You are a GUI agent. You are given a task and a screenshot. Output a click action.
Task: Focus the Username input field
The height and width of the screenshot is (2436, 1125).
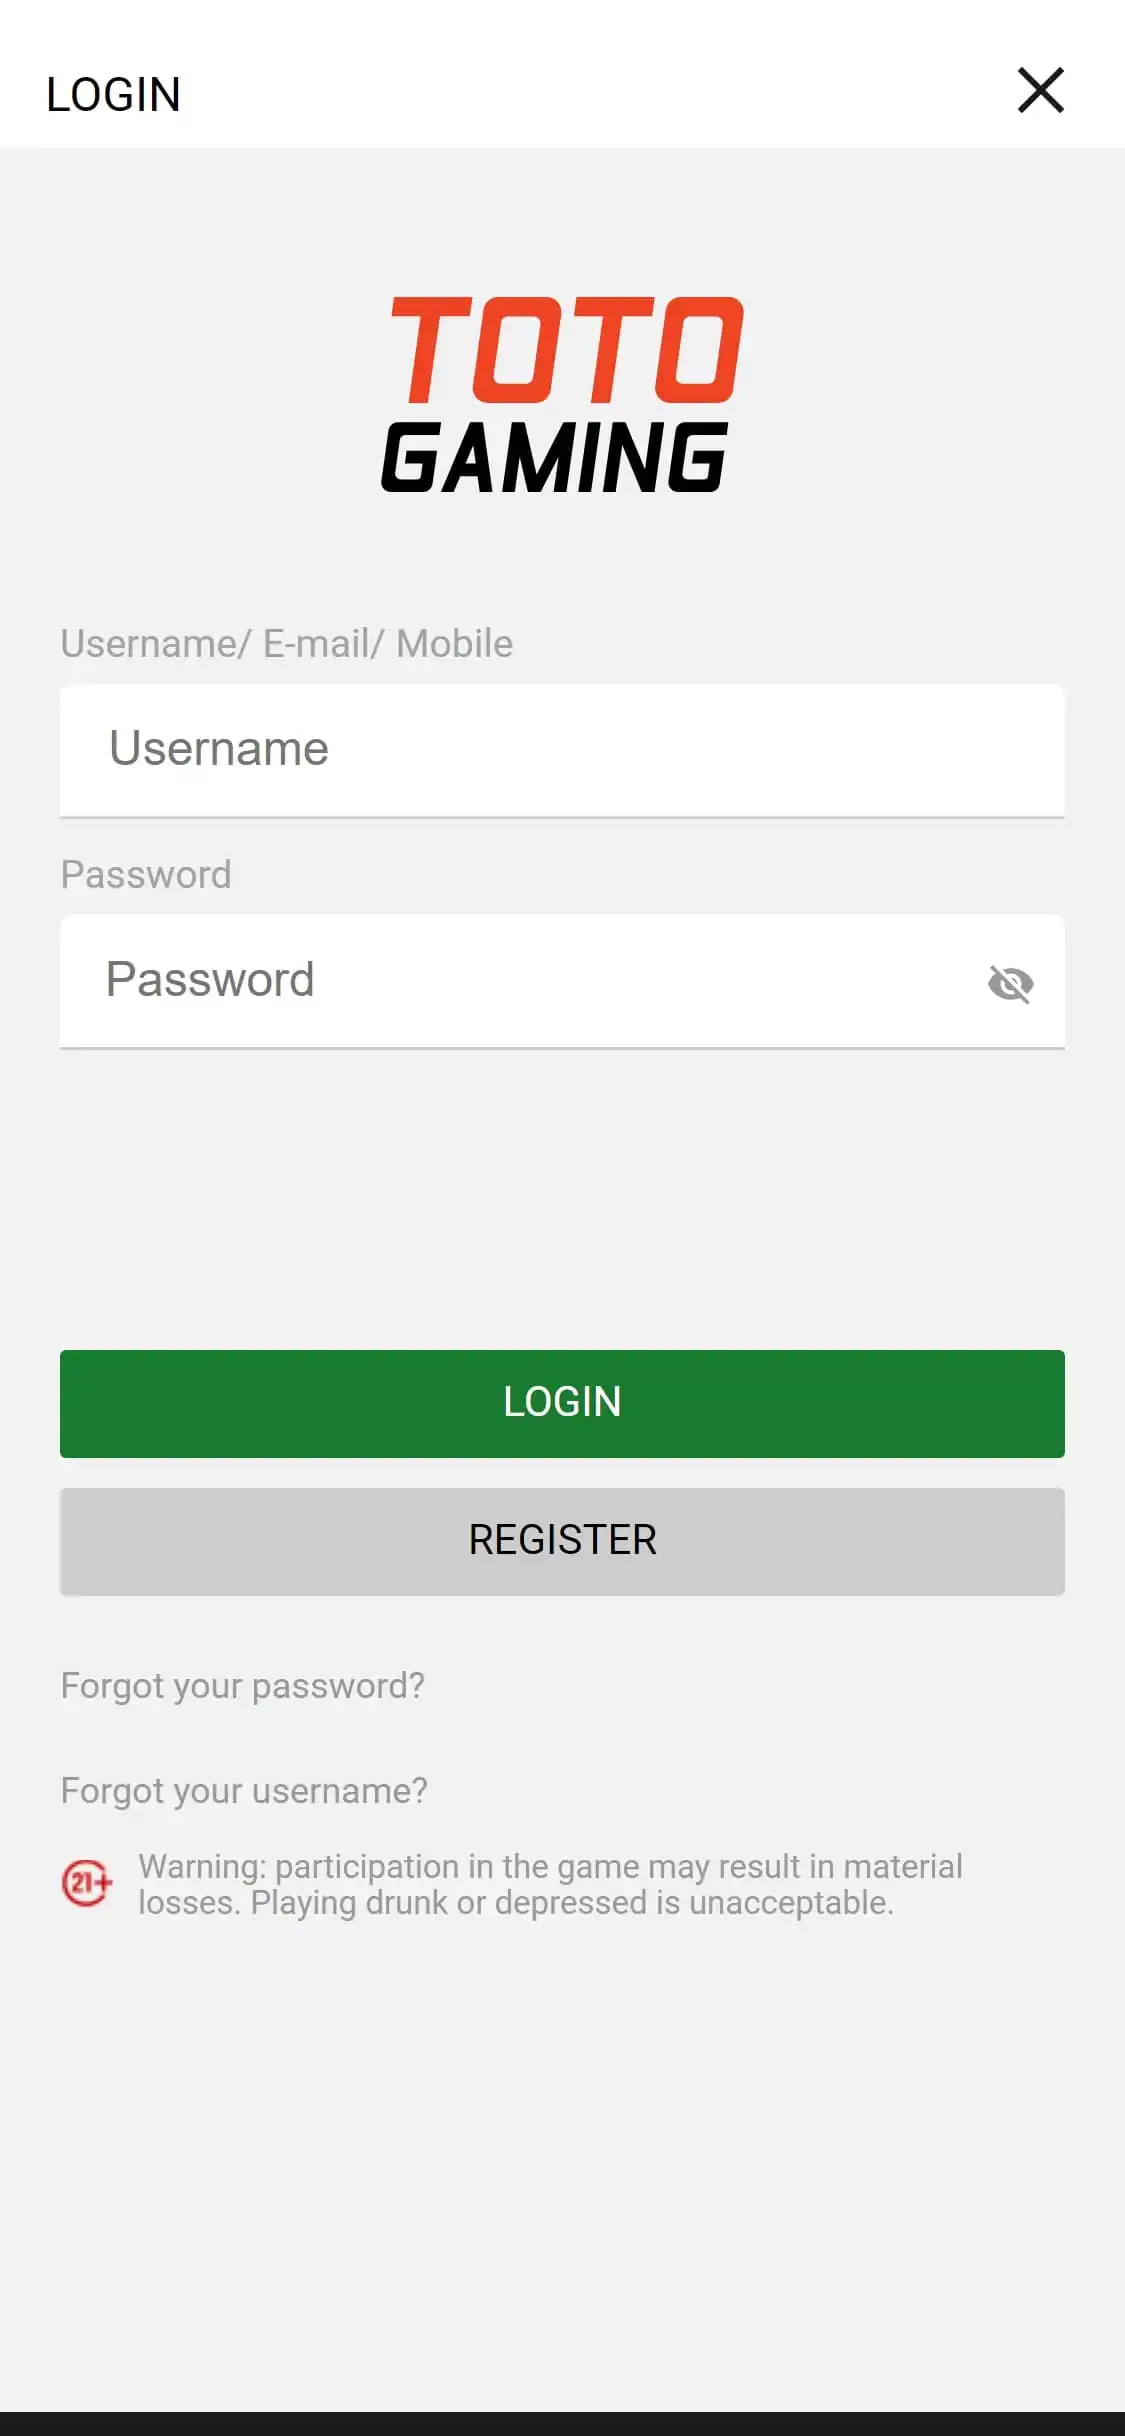pyautogui.click(x=562, y=750)
